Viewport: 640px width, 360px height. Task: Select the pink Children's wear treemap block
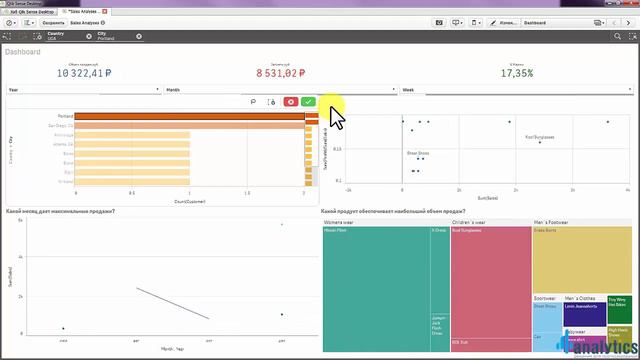point(491,282)
